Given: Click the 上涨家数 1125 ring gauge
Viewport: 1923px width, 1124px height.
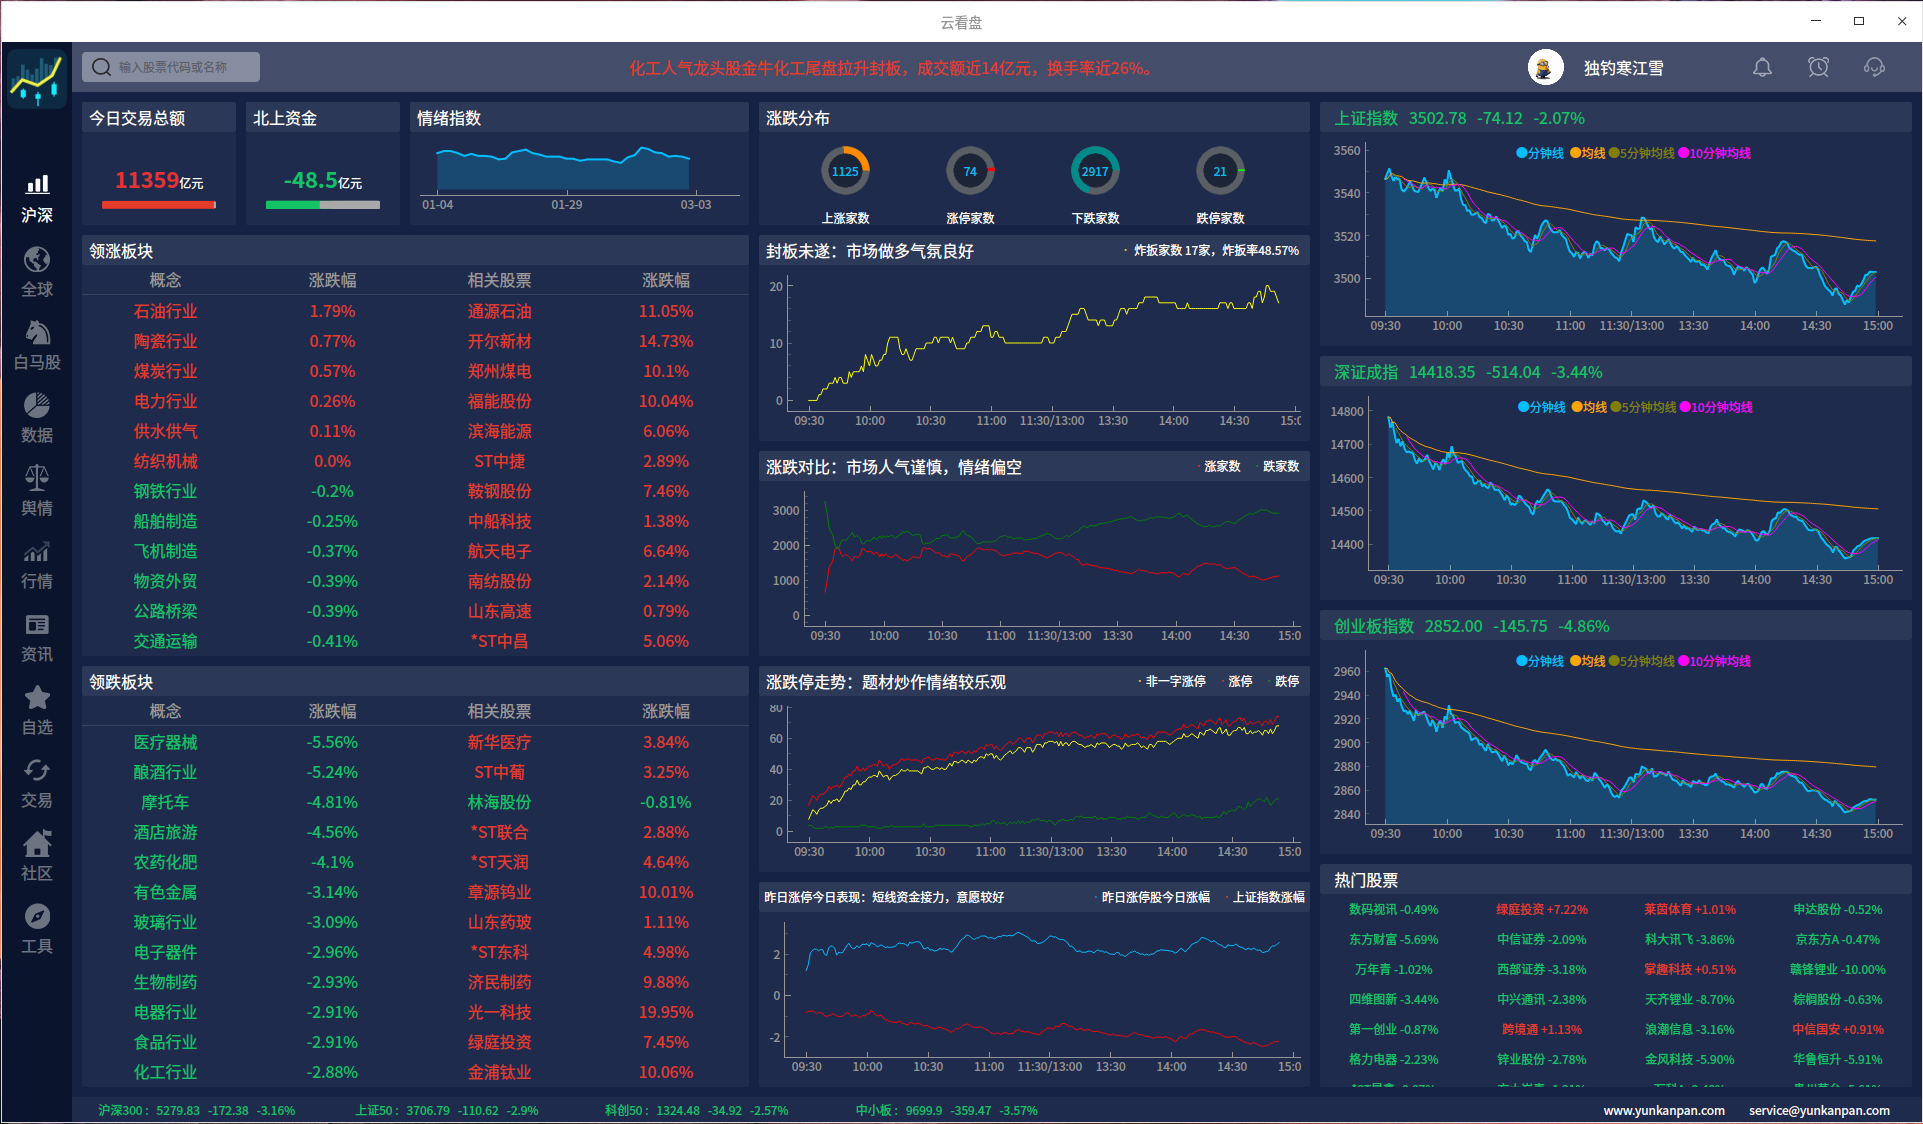Looking at the screenshot, I should click(x=845, y=172).
